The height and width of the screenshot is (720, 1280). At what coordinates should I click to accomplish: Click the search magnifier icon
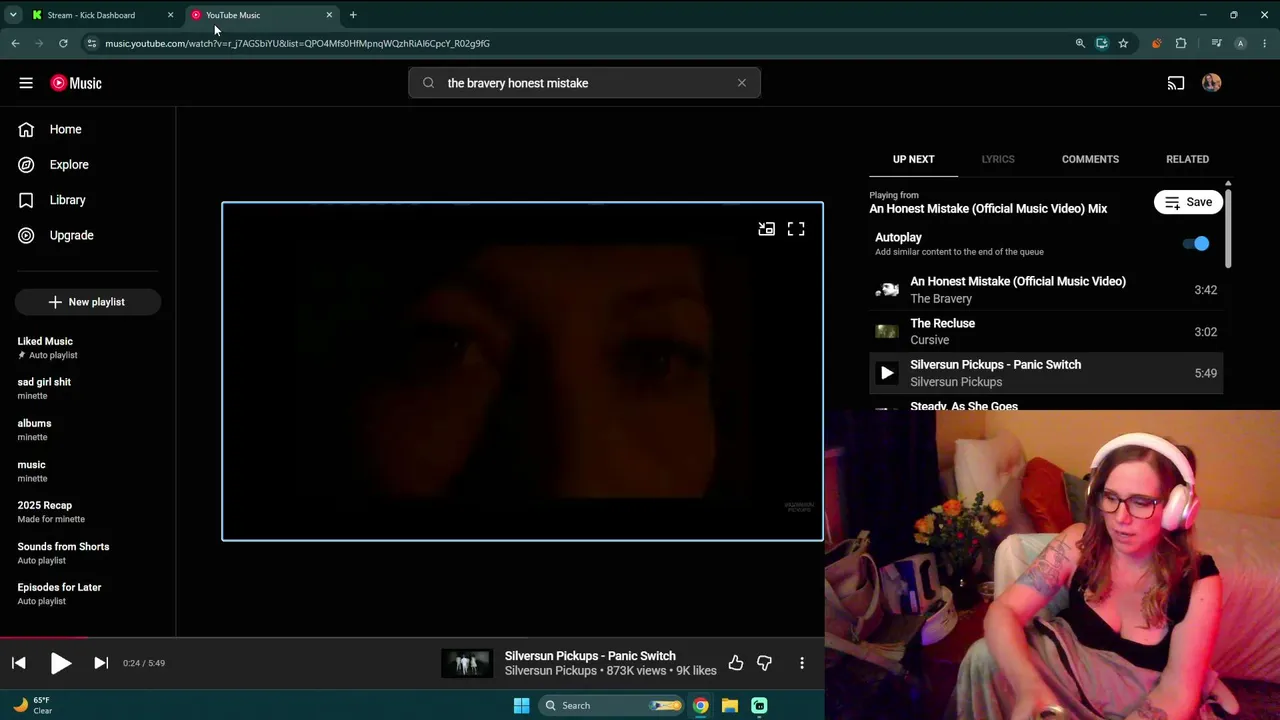click(428, 83)
